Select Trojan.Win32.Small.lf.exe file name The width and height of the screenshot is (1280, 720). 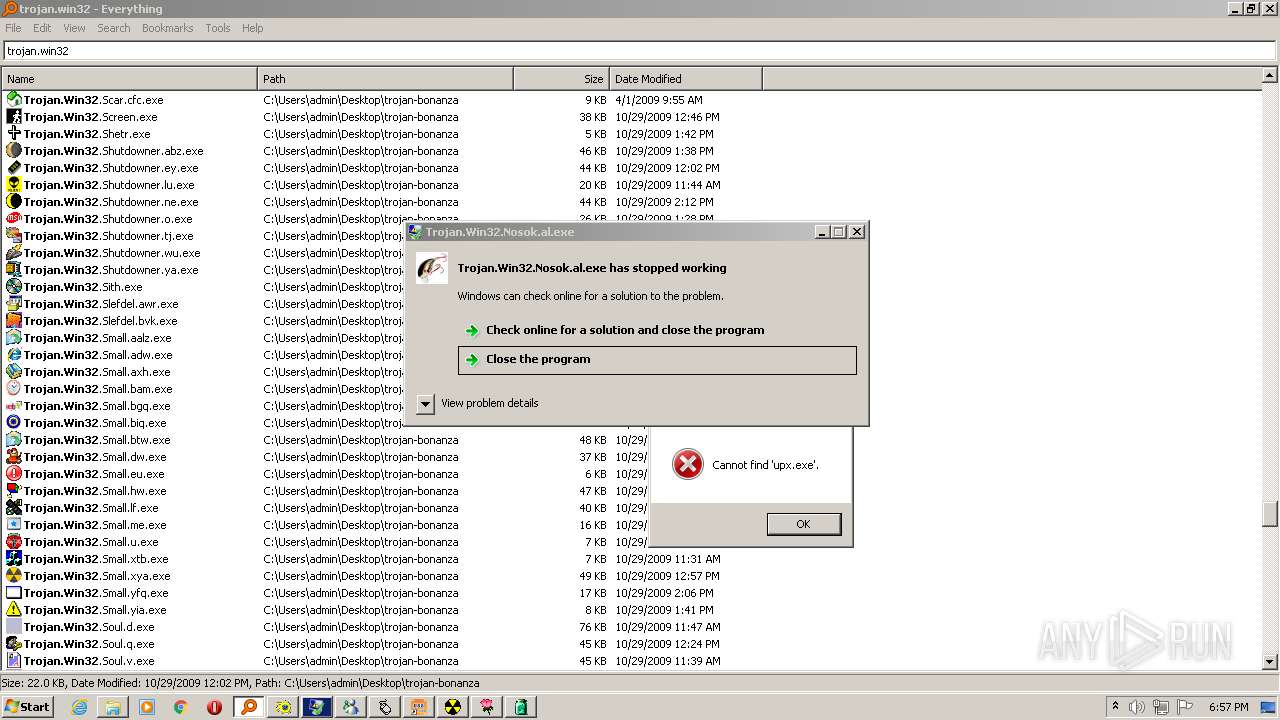(91, 508)
